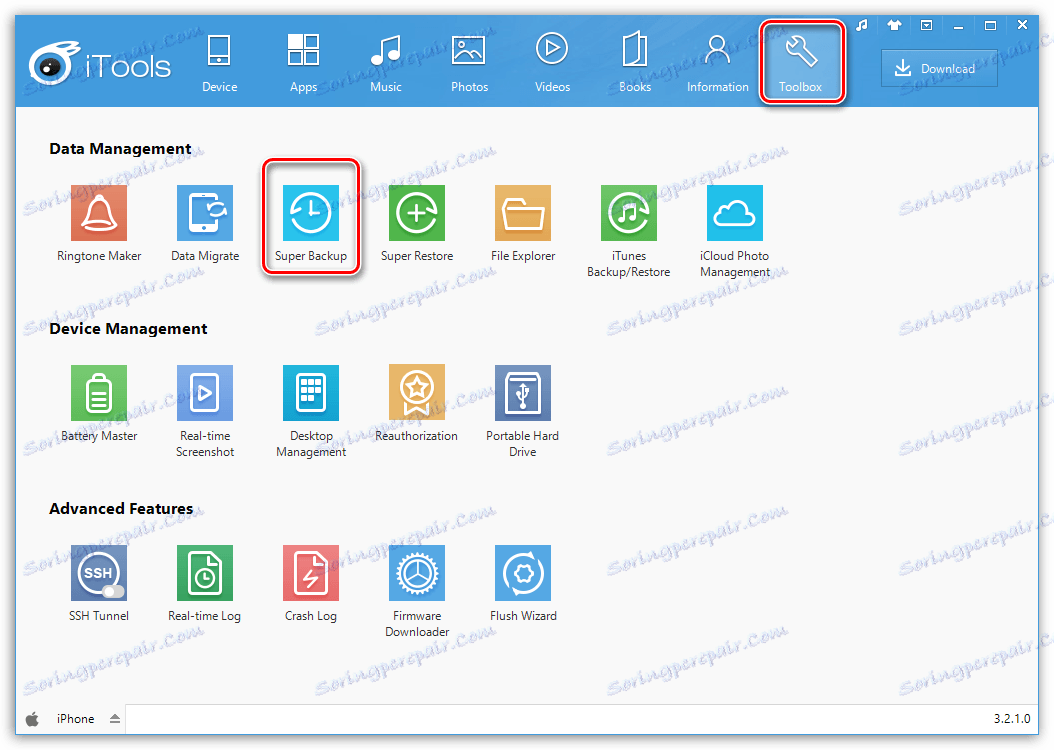Click the Data Management heading
1054x750 pixels.
point(120,149)
